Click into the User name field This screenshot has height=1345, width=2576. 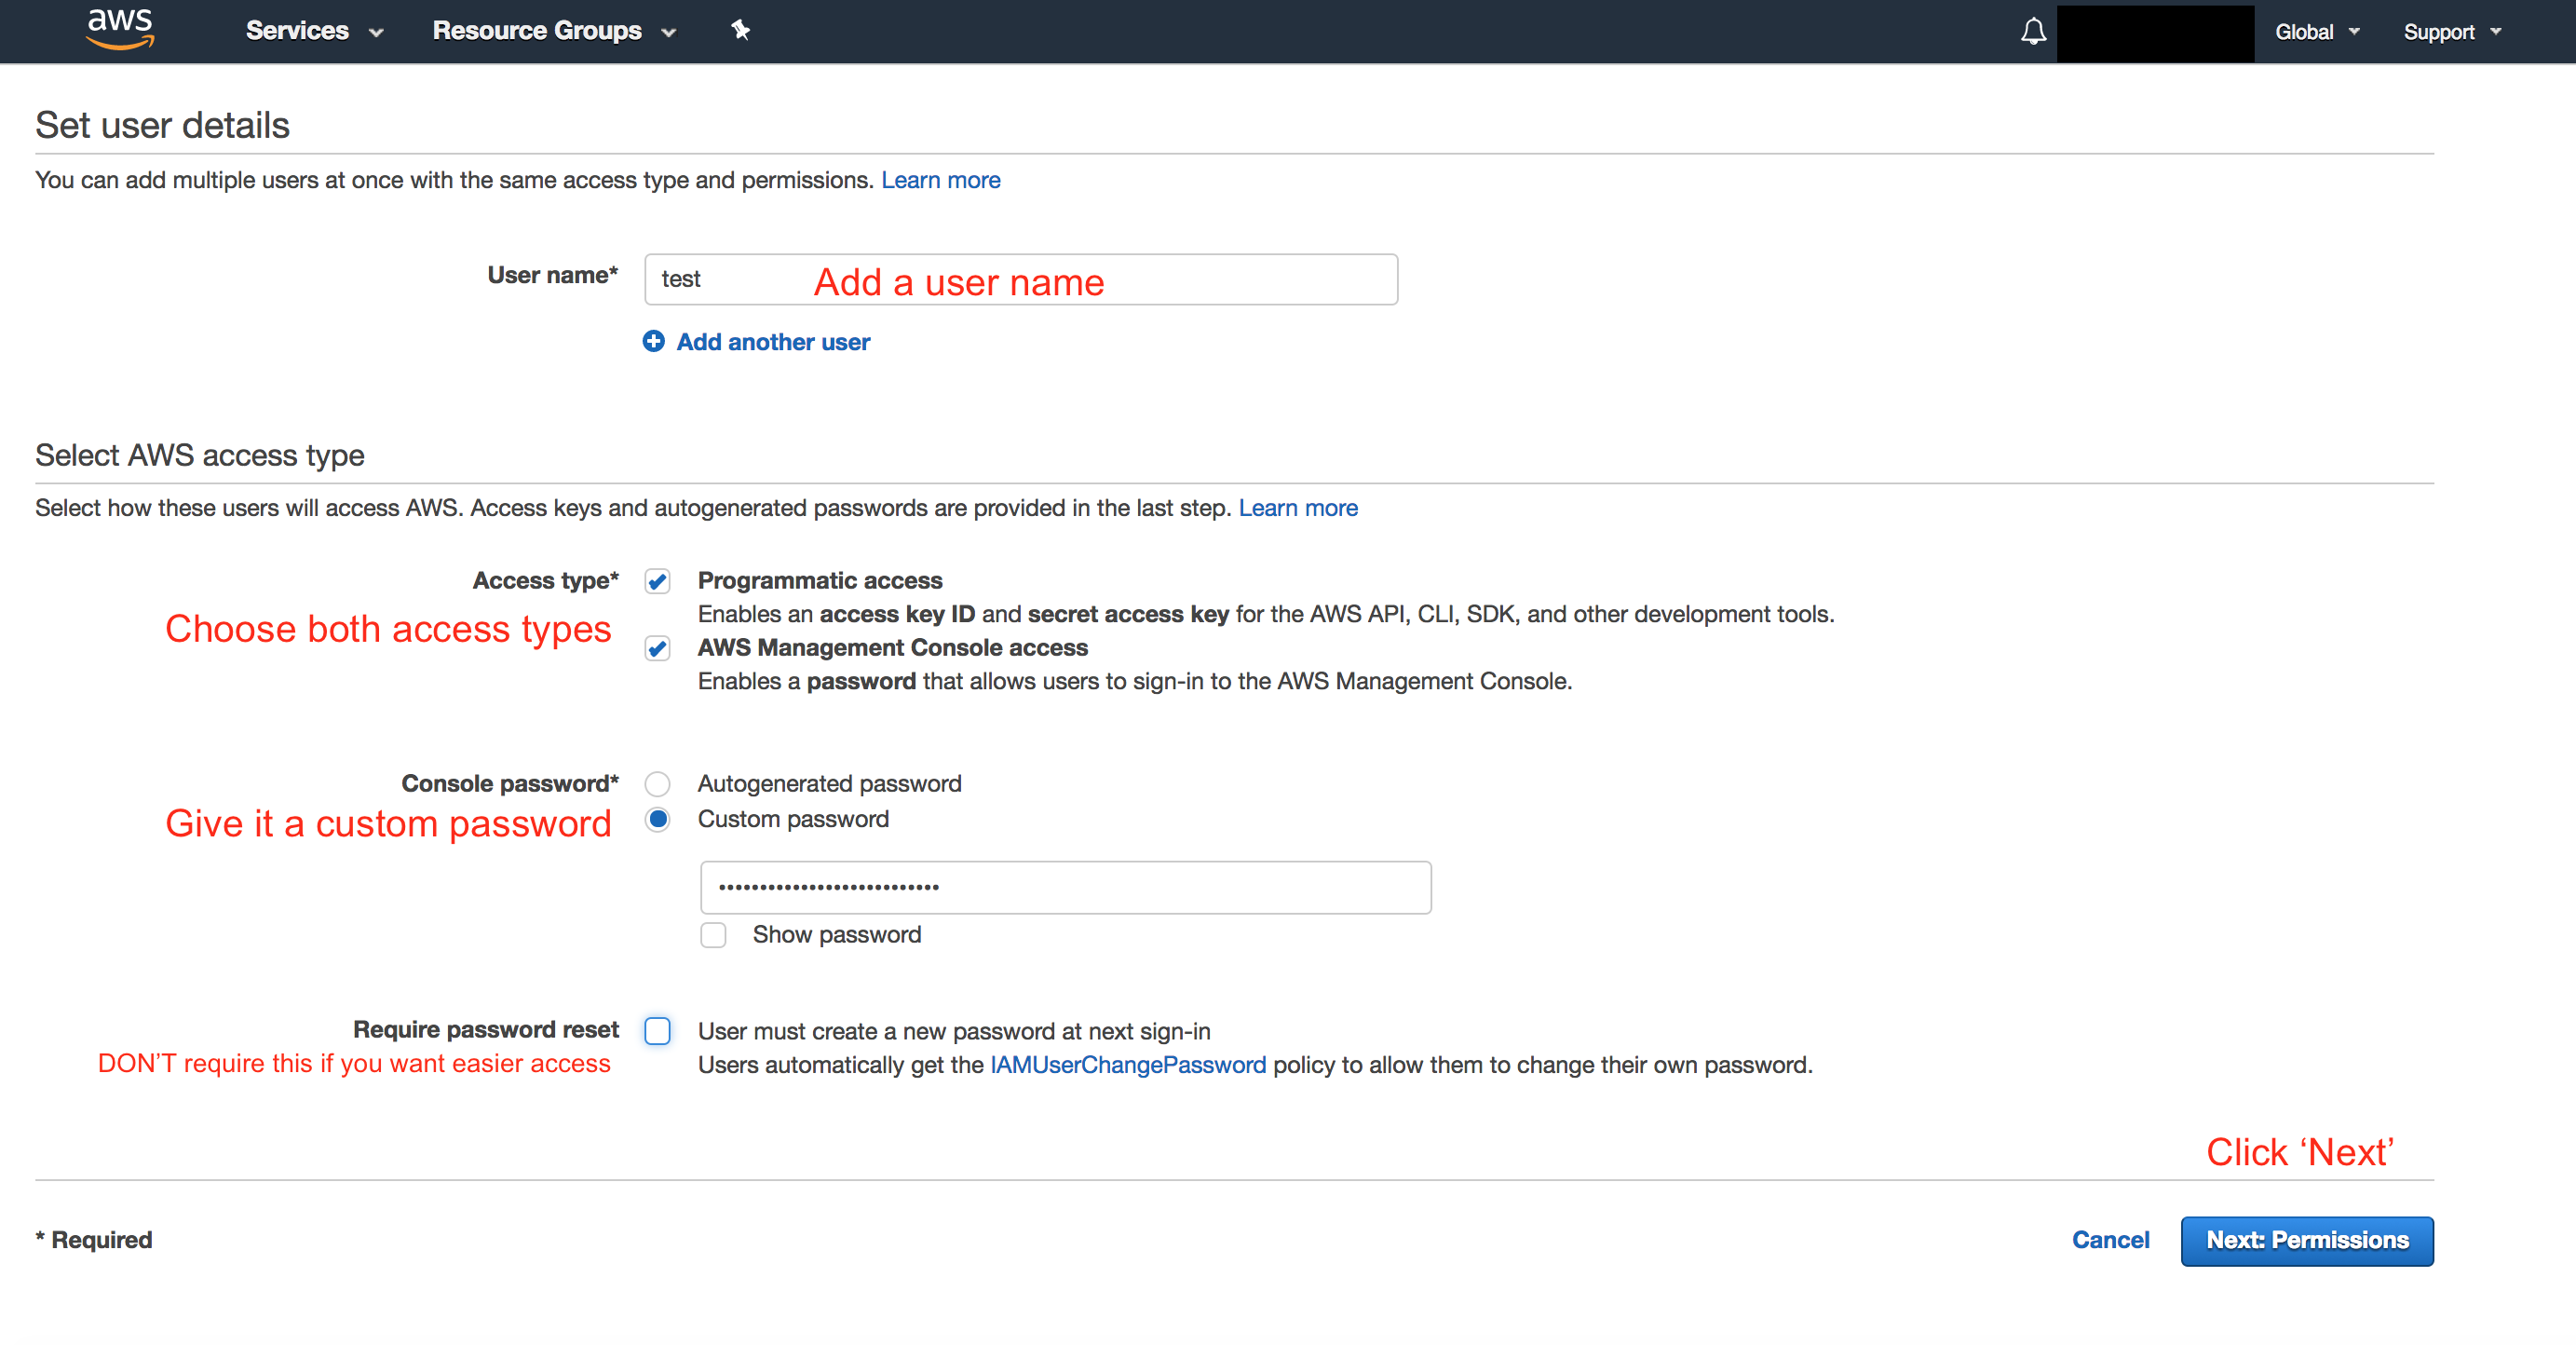click(x=1020, y=279)
